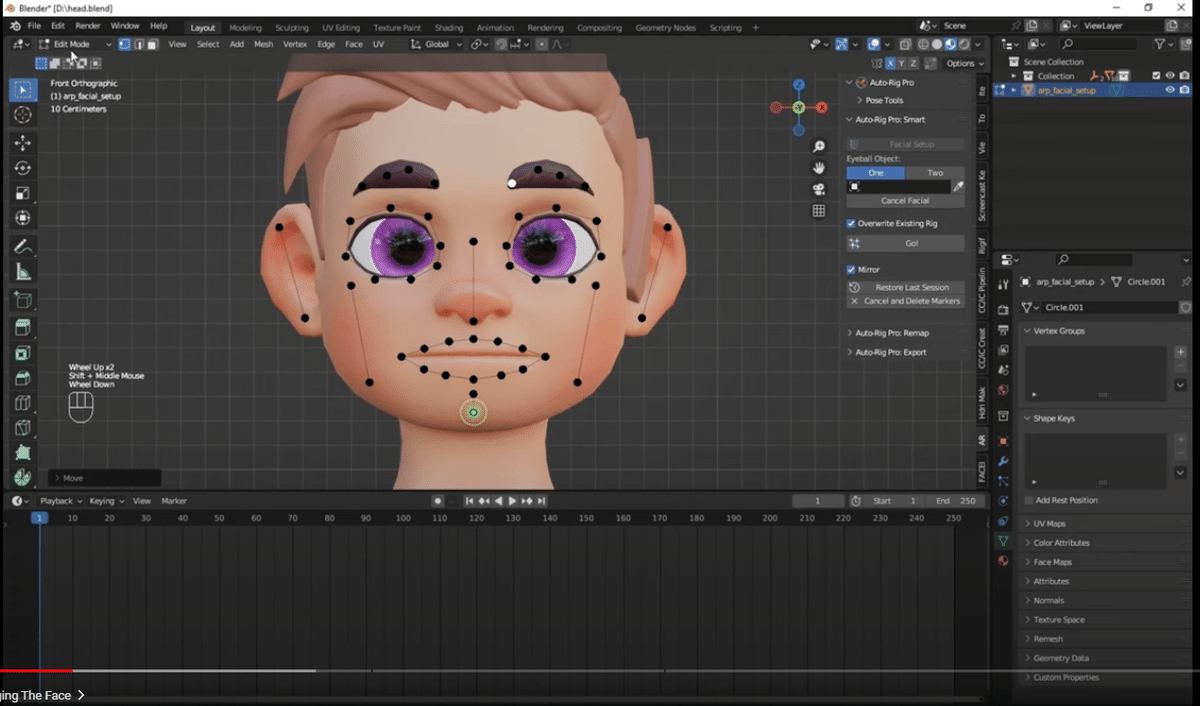Open the Playback dropdown in timeline
This screenshot has width=1200, height=706.
point(60,501)
